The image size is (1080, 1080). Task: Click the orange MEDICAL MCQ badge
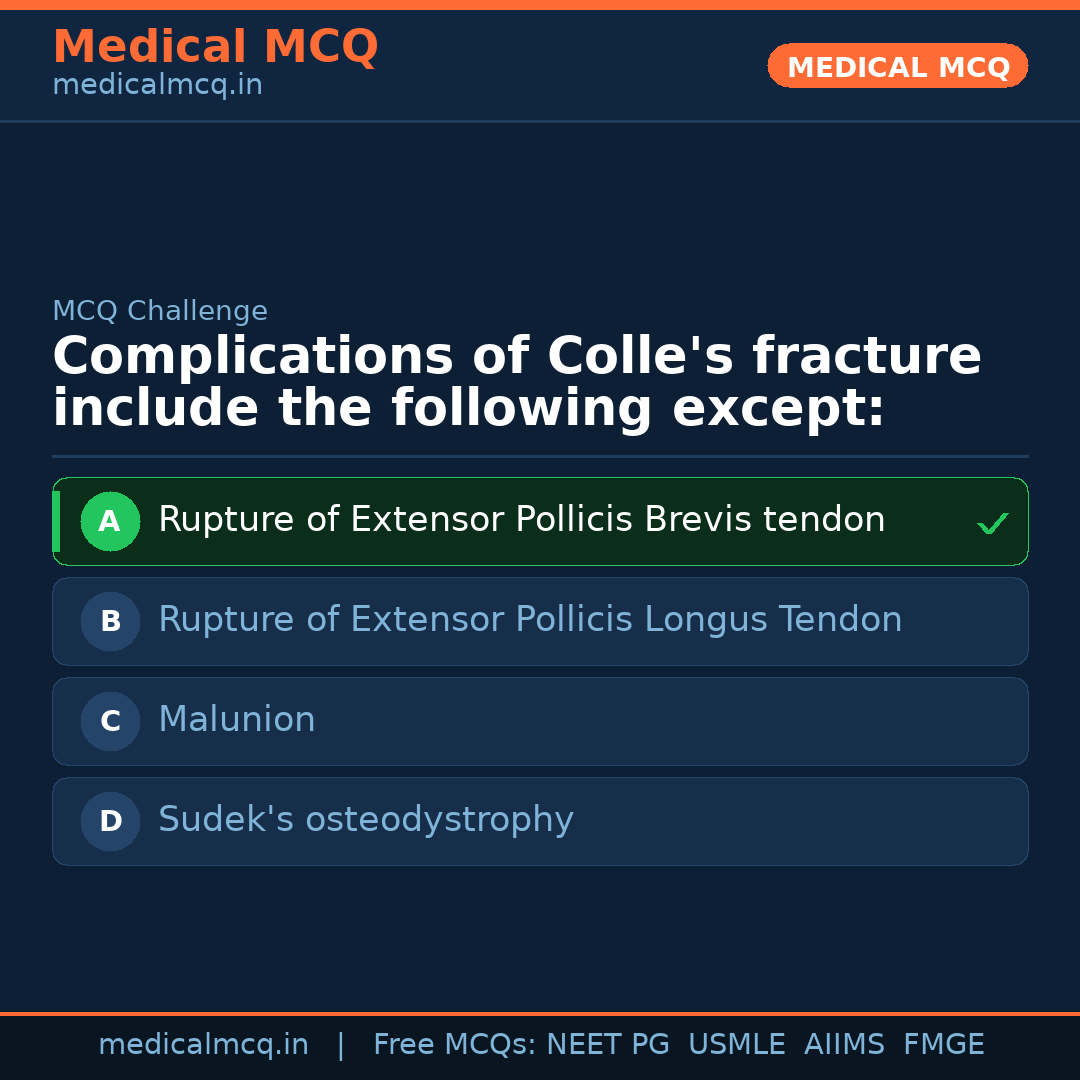tap(897, 66)
